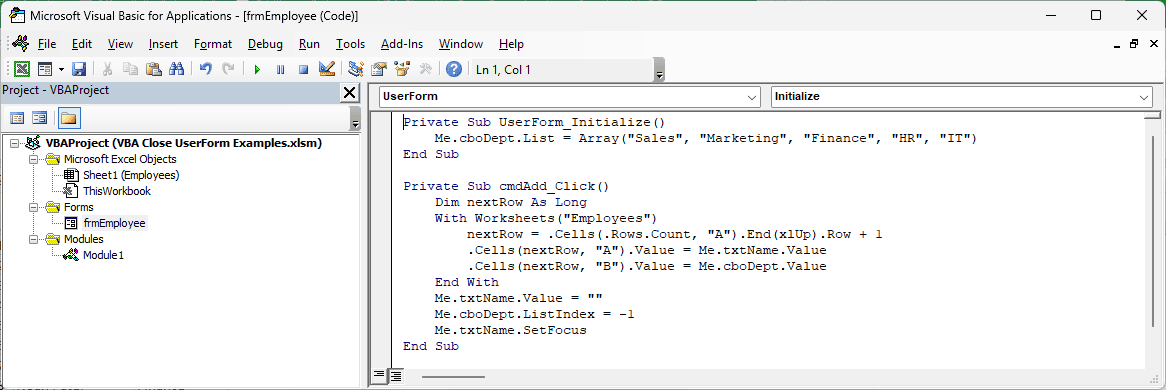Open the View menu
Viewport: 1166px width, 390px height.
tap(120, 44)
